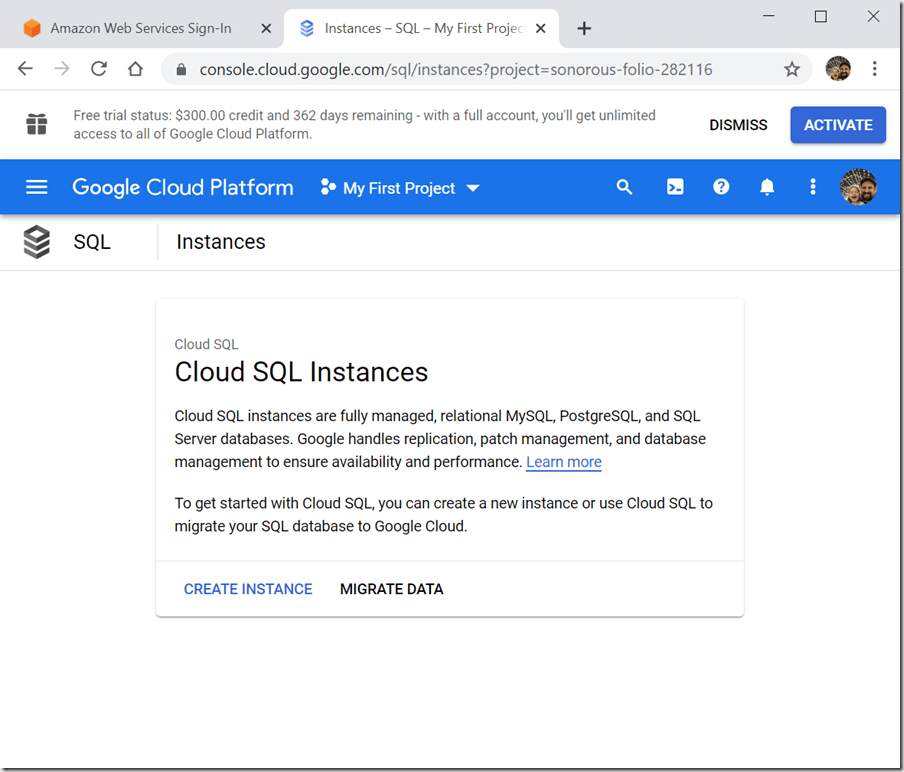Open the three-dot settings menu in header
Viewport: 904px width, 772px height.
(813, 187)
